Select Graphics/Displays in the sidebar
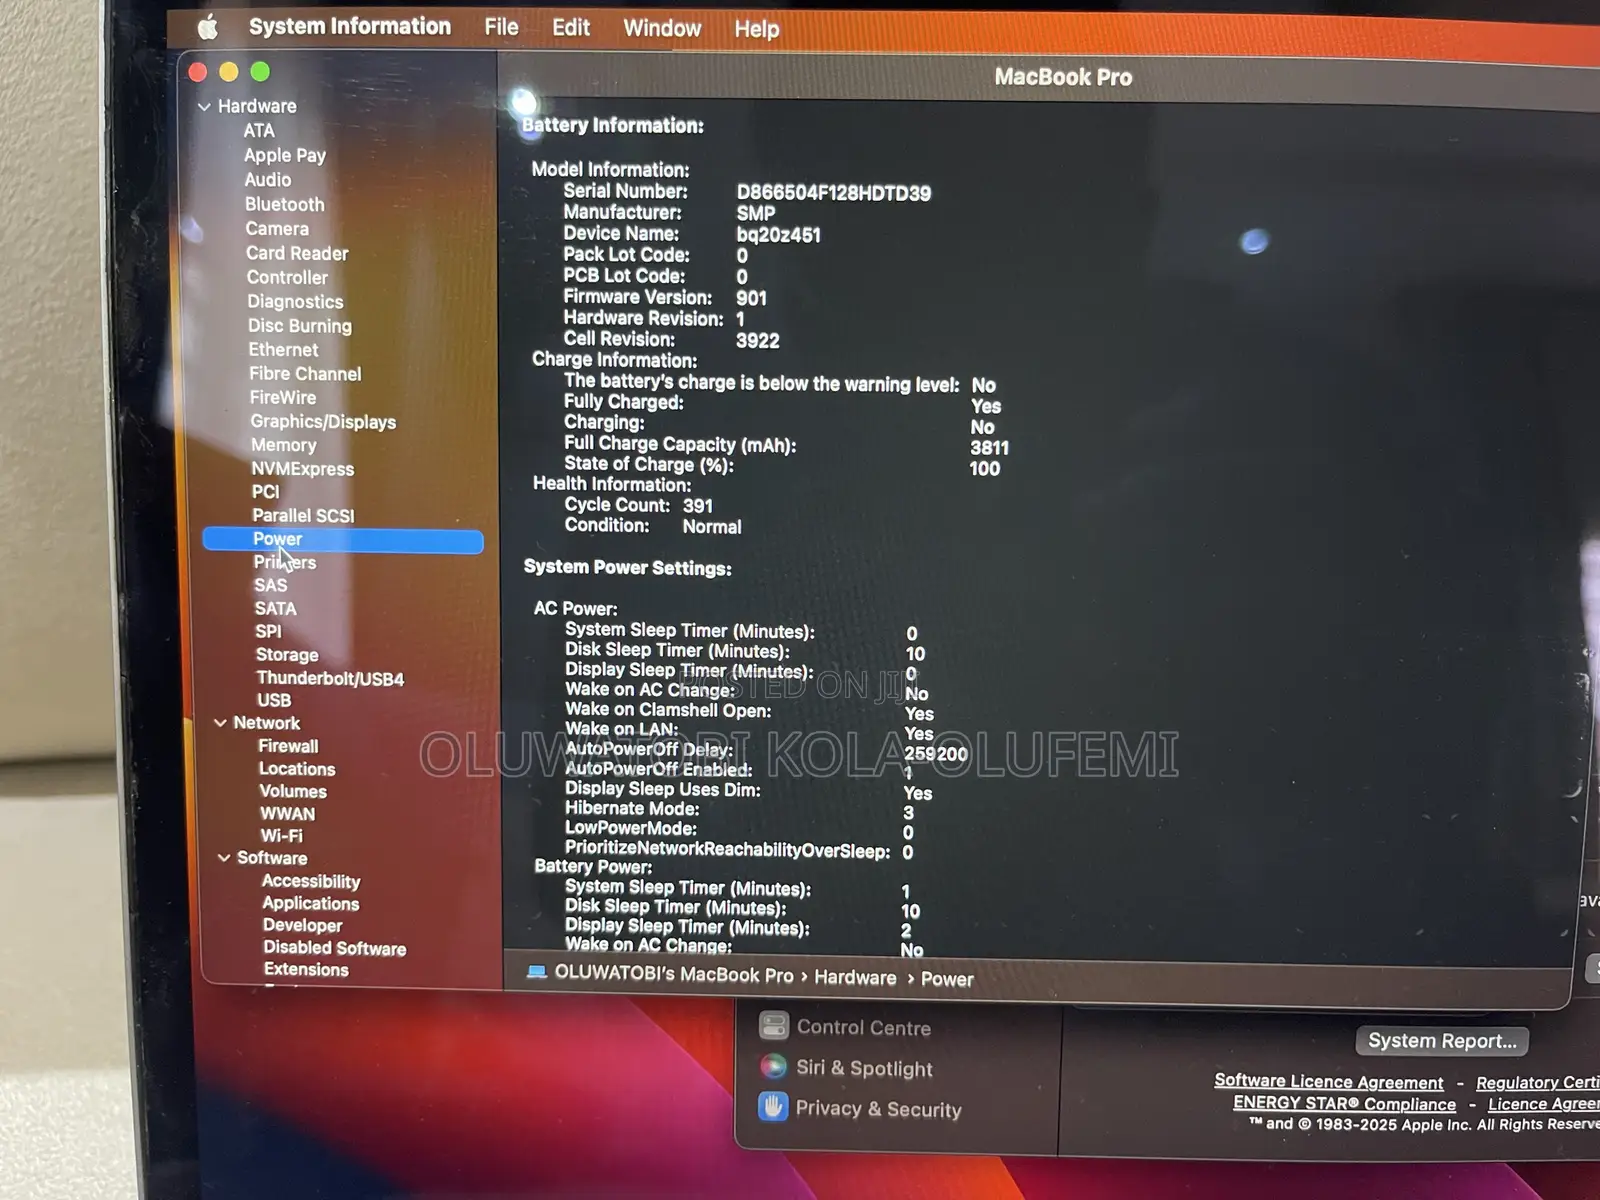 [x=323, y=422]
